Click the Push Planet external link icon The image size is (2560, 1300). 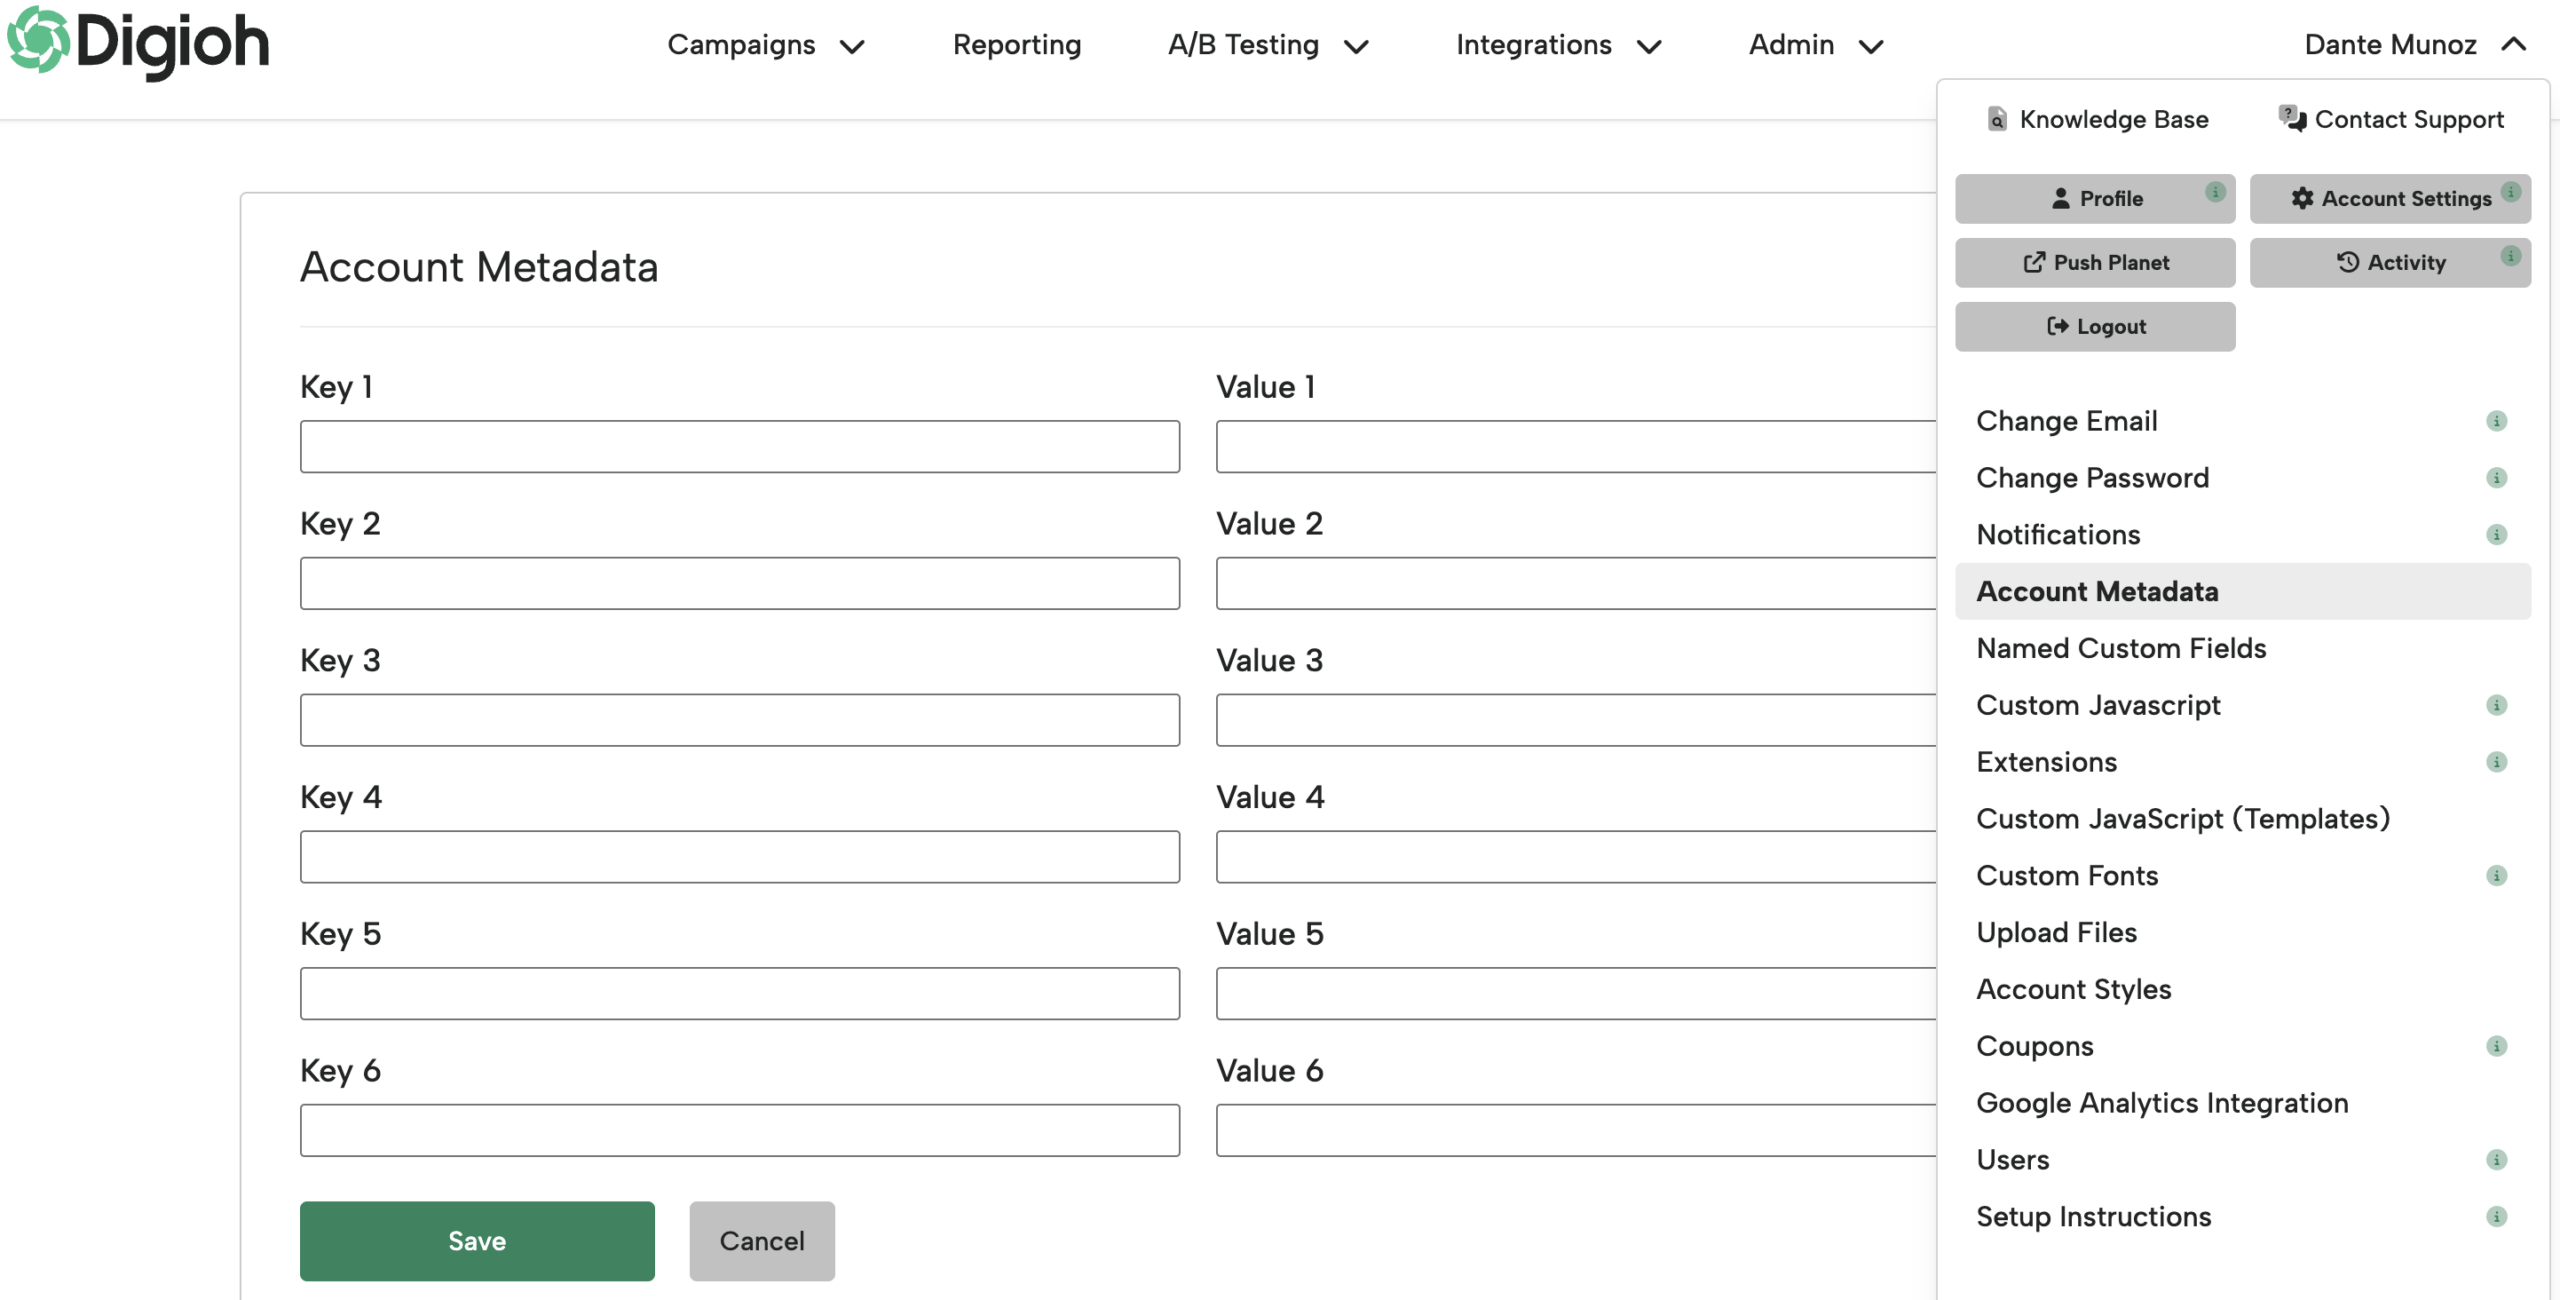coord(2035,262)
